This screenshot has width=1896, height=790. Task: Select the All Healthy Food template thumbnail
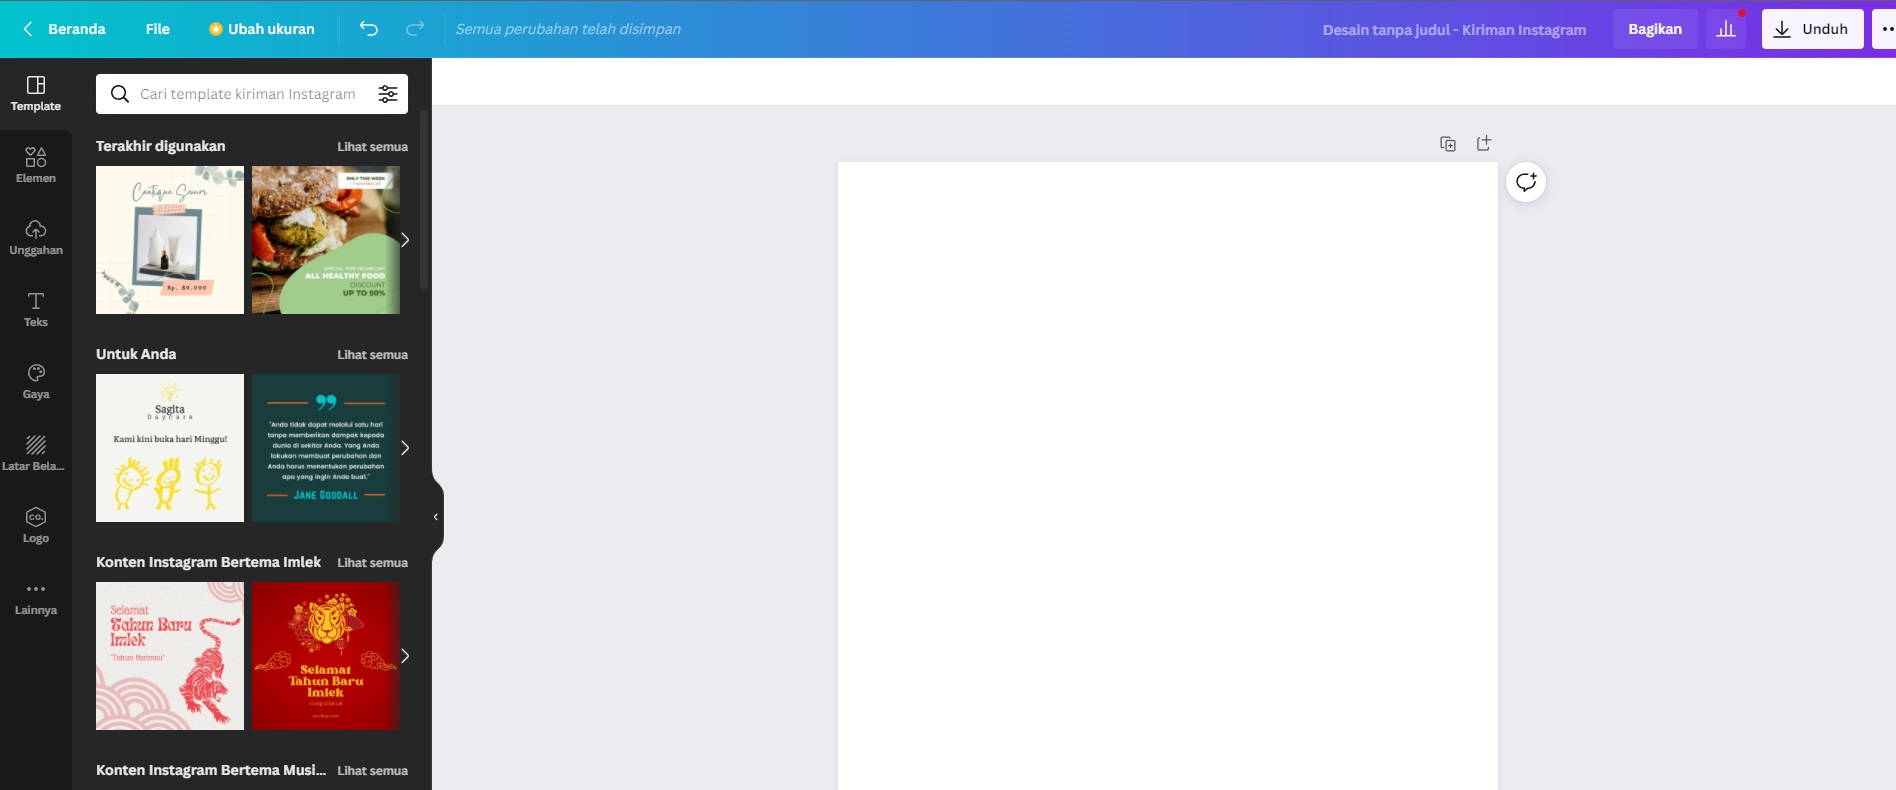click(x=326, y=240)
